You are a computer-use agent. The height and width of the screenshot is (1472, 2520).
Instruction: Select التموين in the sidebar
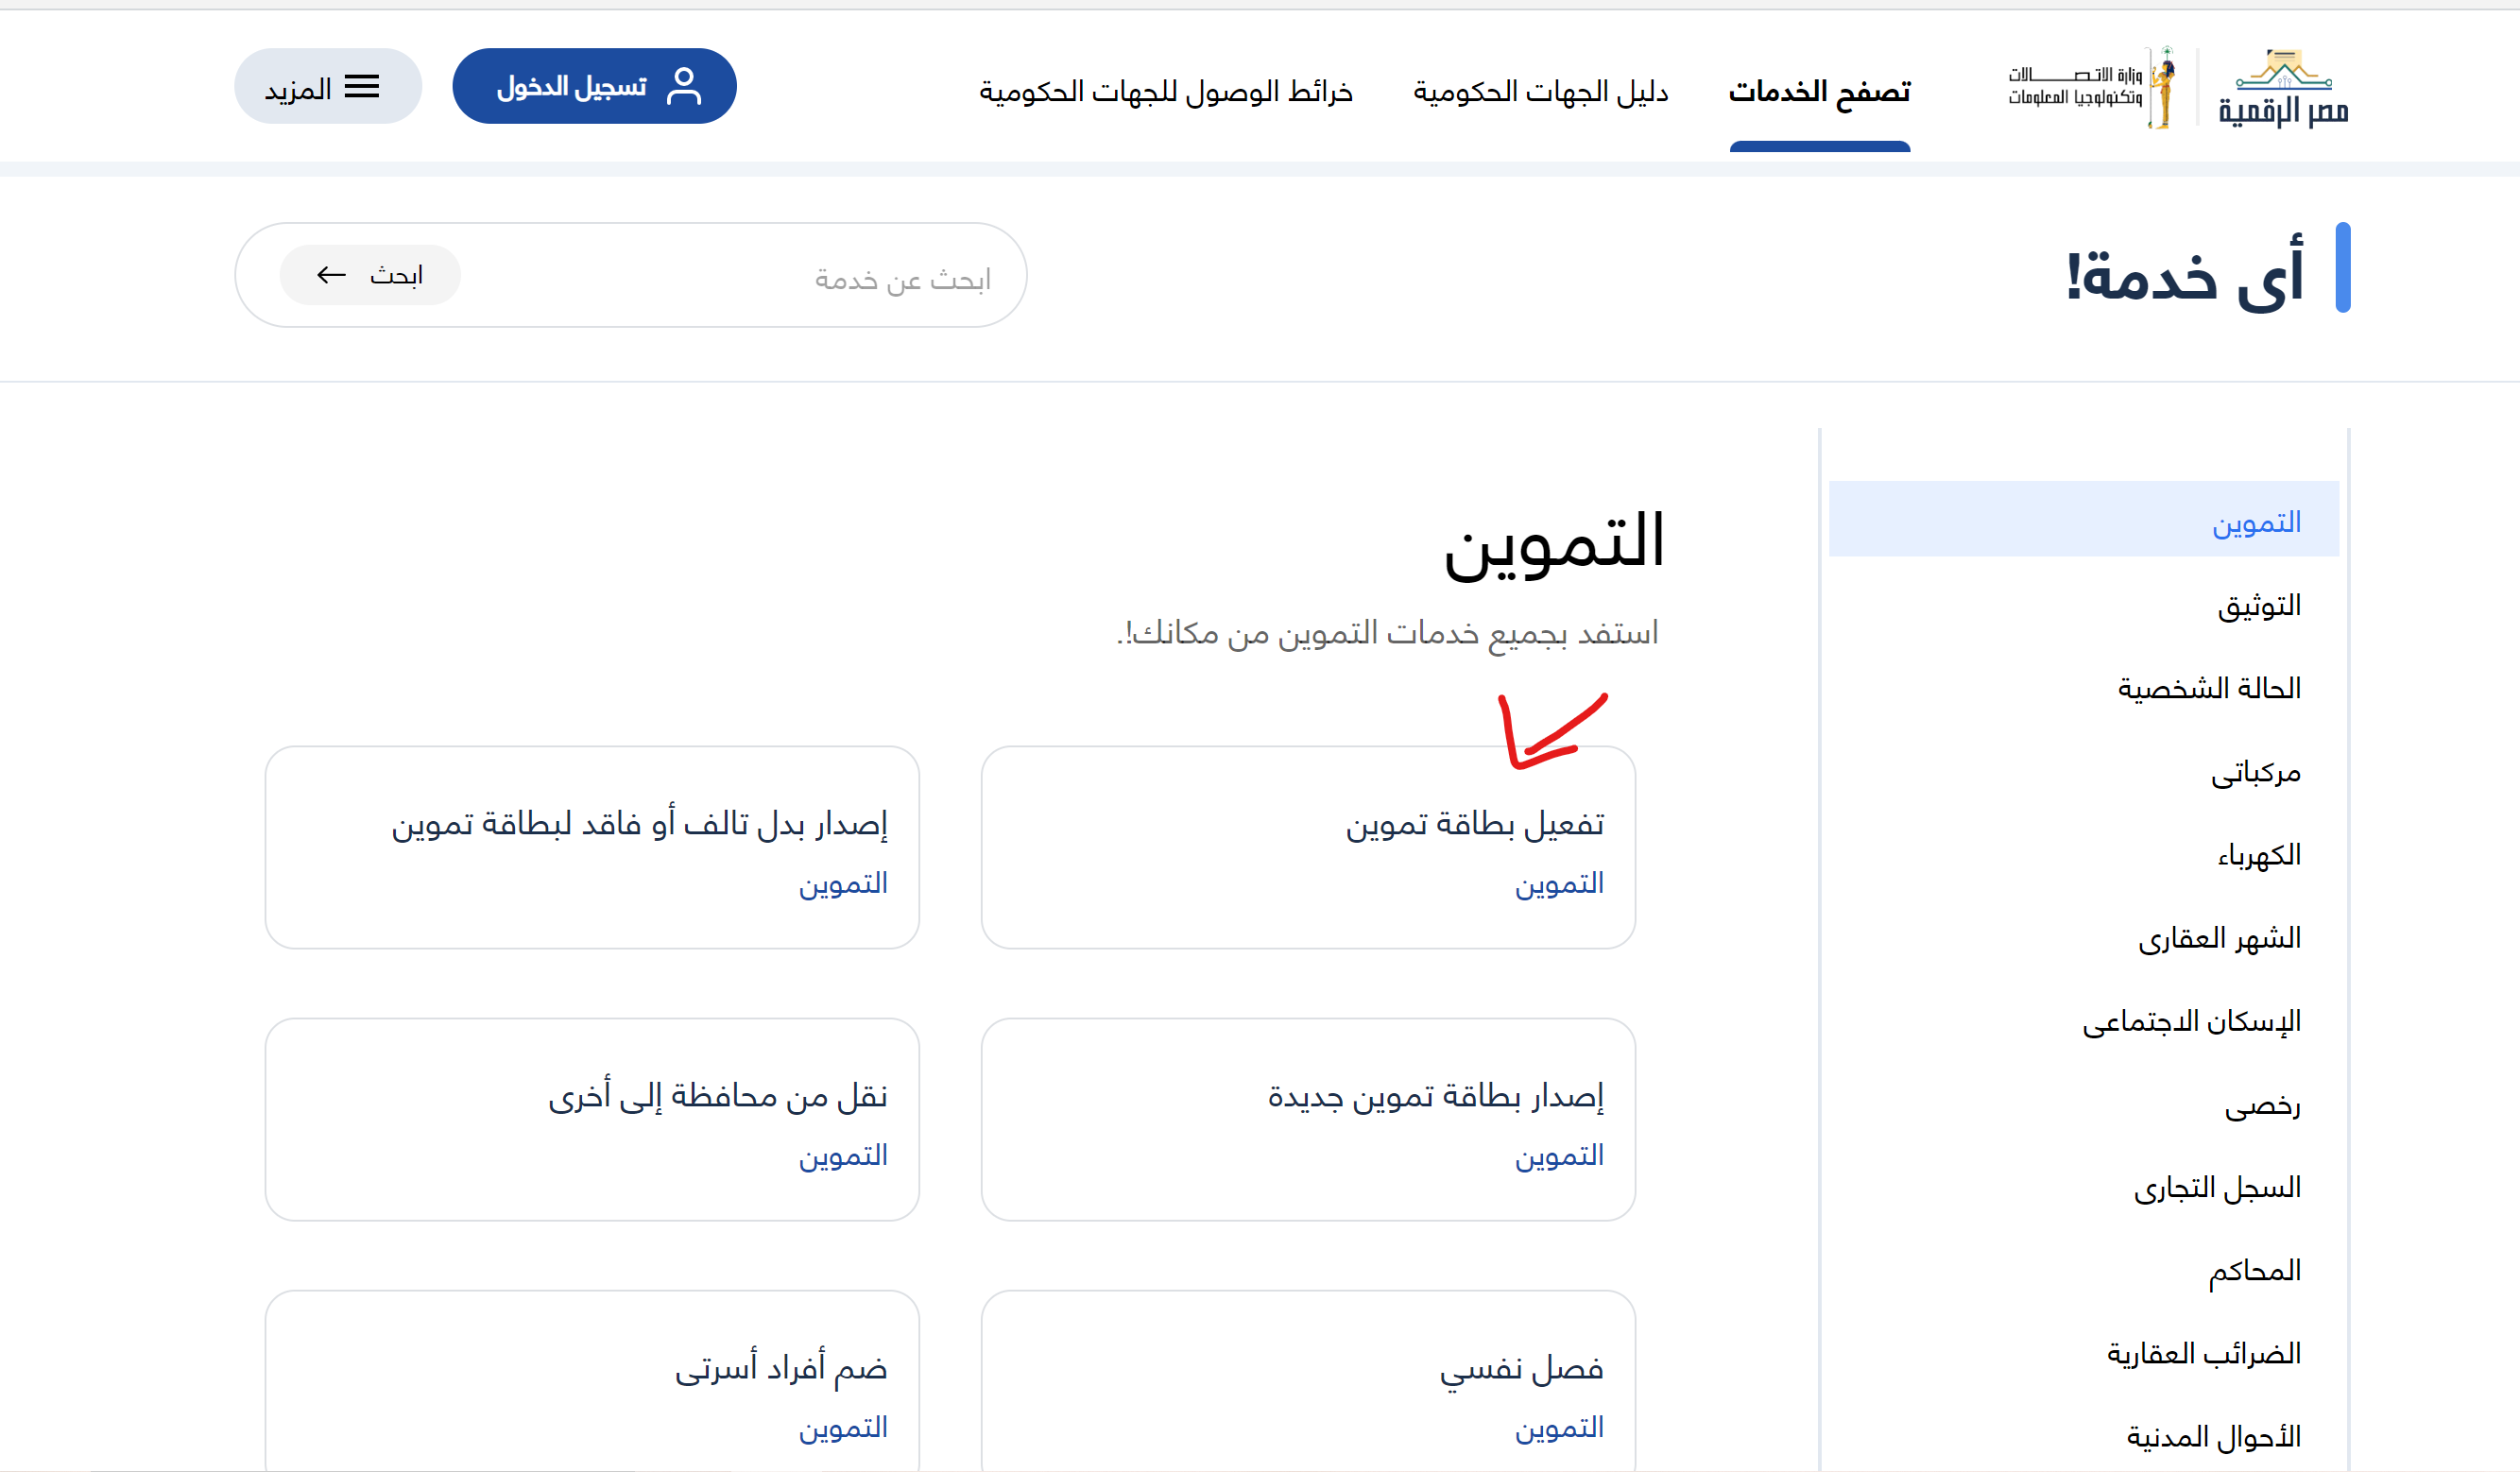point(2083,519)
